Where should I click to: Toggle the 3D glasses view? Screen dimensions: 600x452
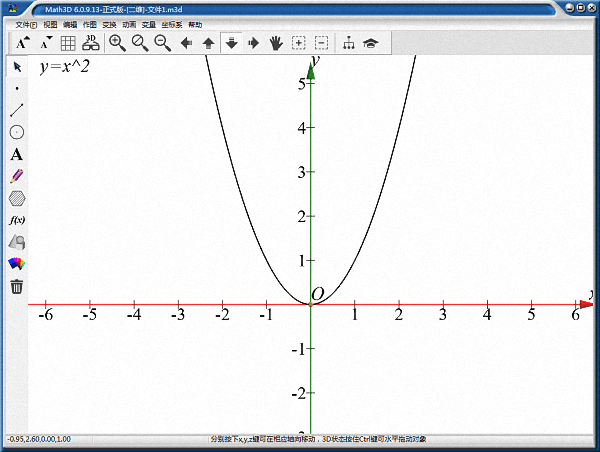click(91, 43)
